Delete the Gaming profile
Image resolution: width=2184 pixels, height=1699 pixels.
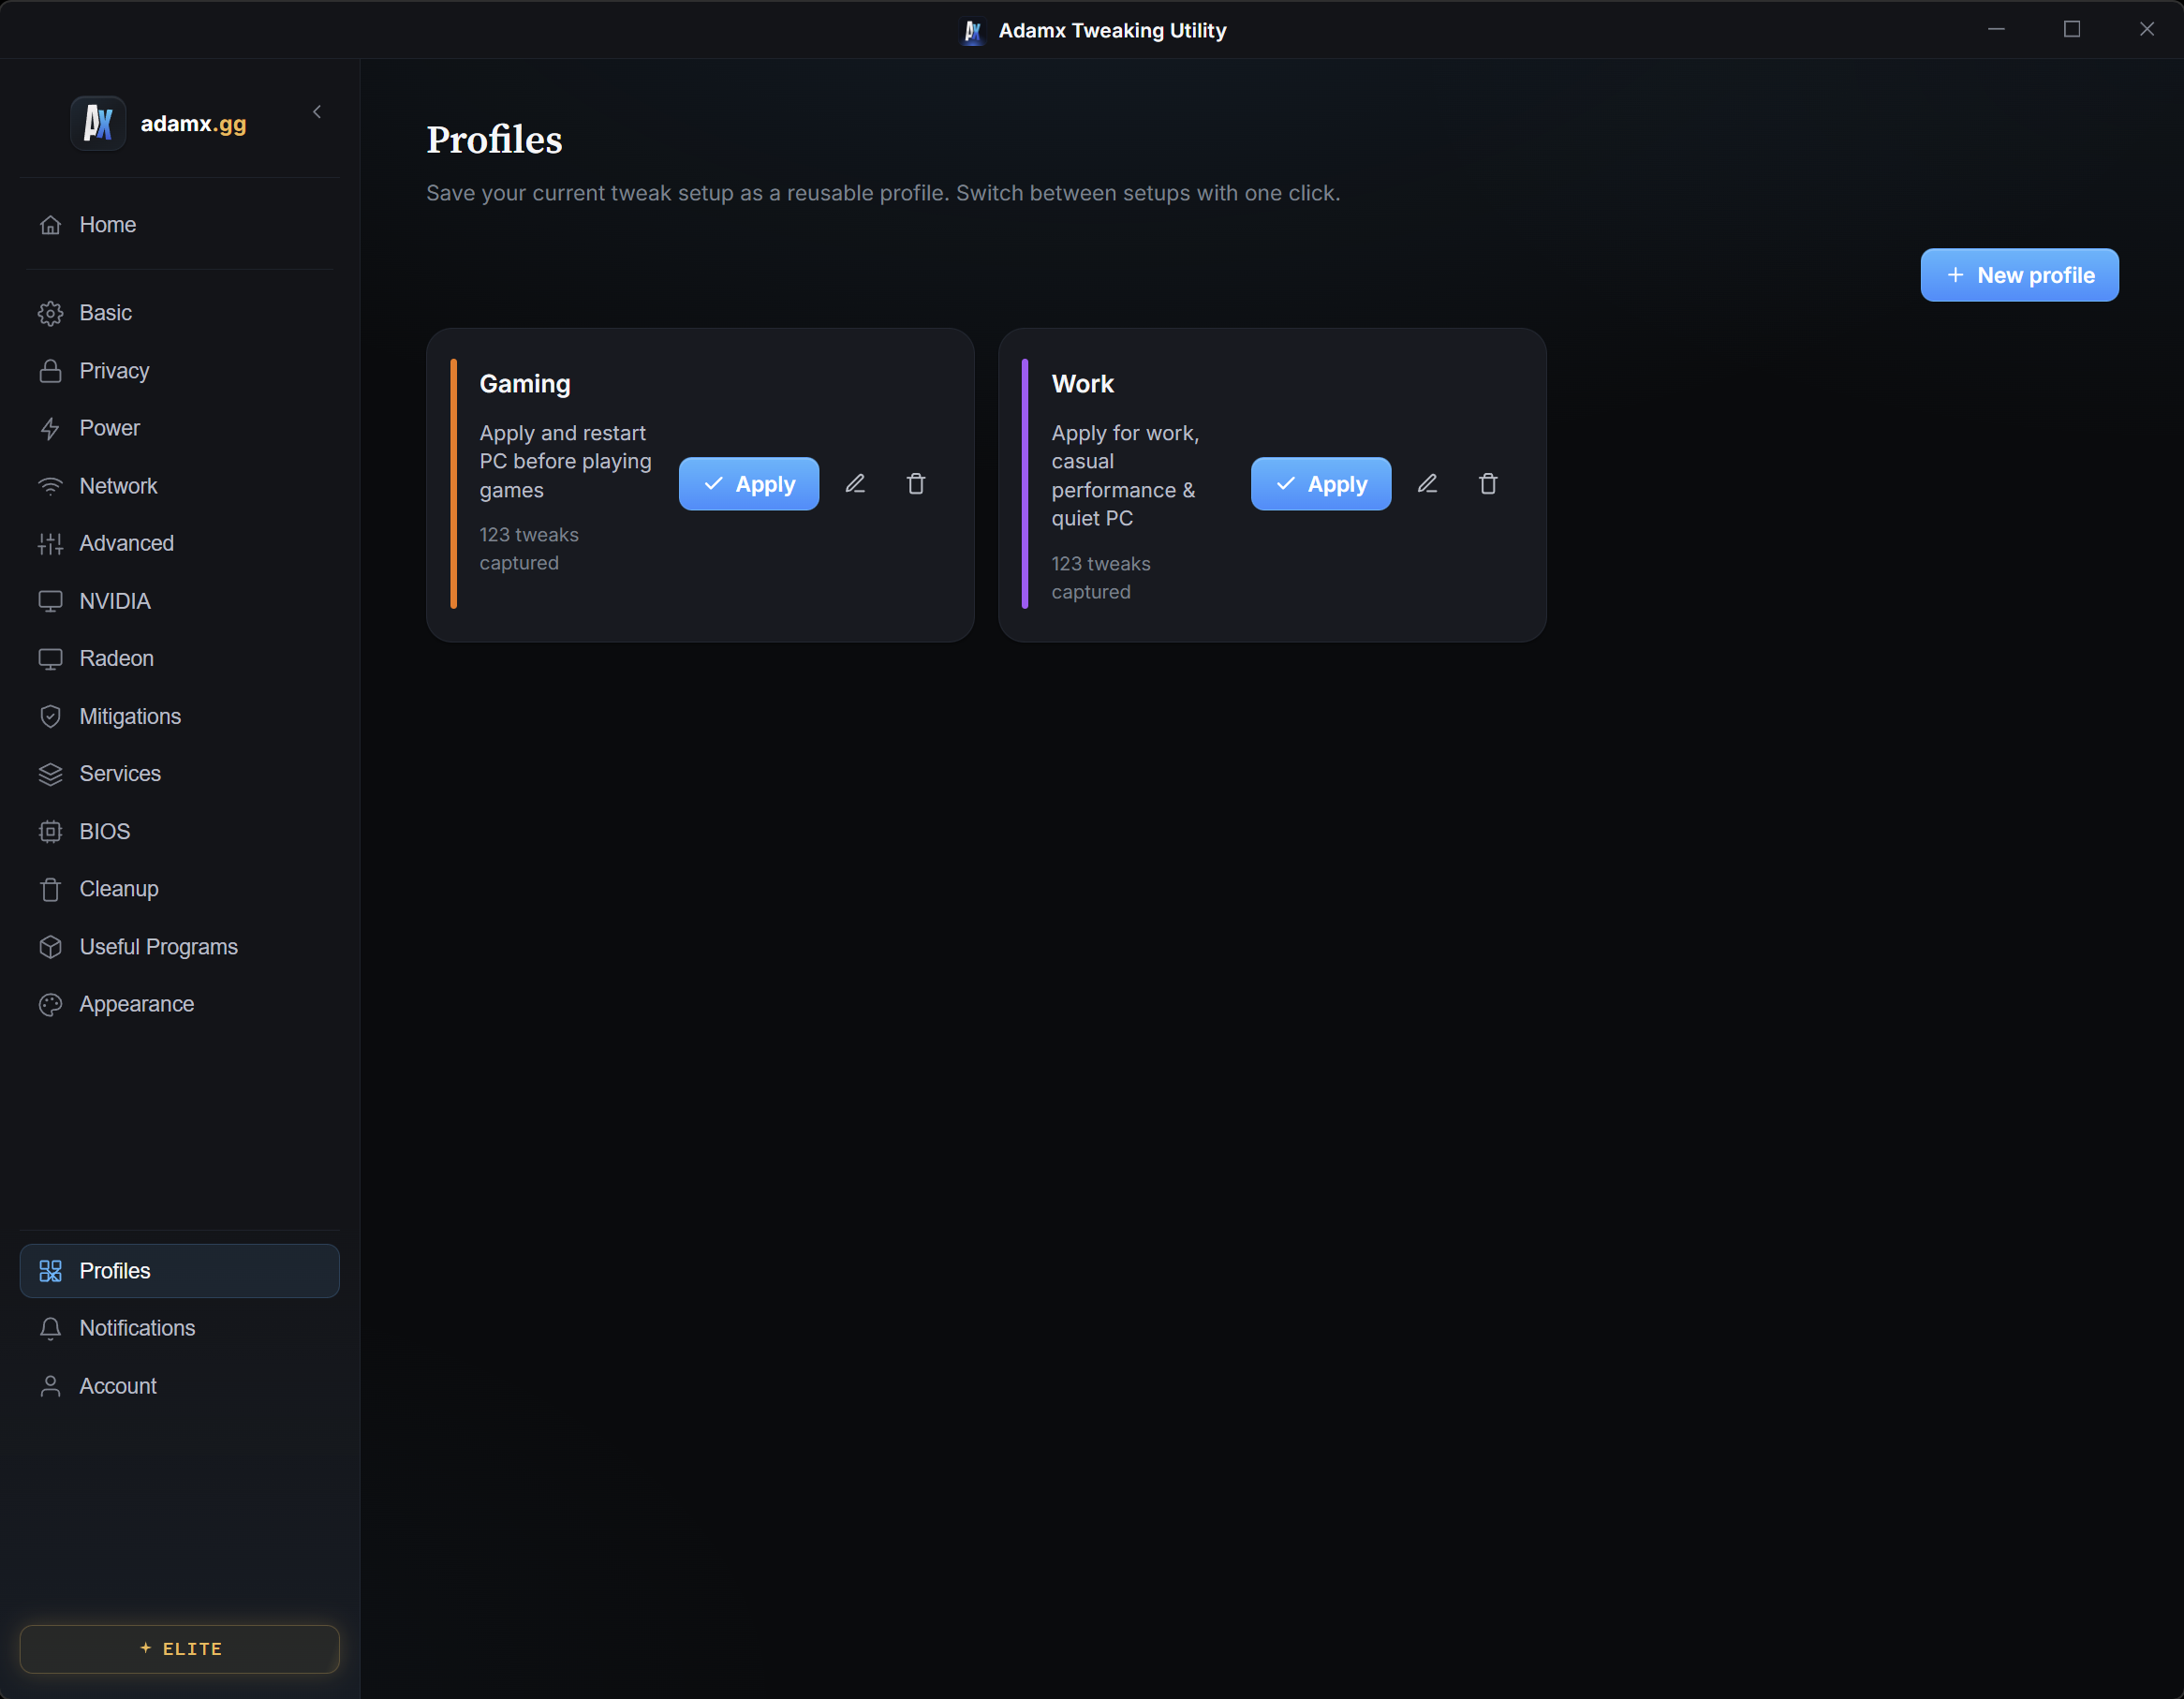pos(916,484)
